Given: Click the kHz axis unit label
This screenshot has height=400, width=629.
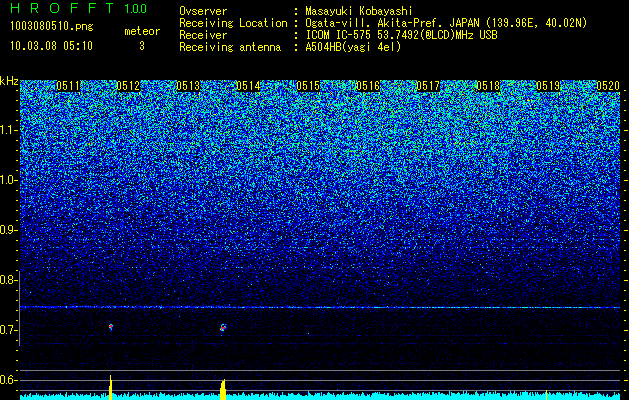Looking at the screenshot, I should [x=9, y=81].
